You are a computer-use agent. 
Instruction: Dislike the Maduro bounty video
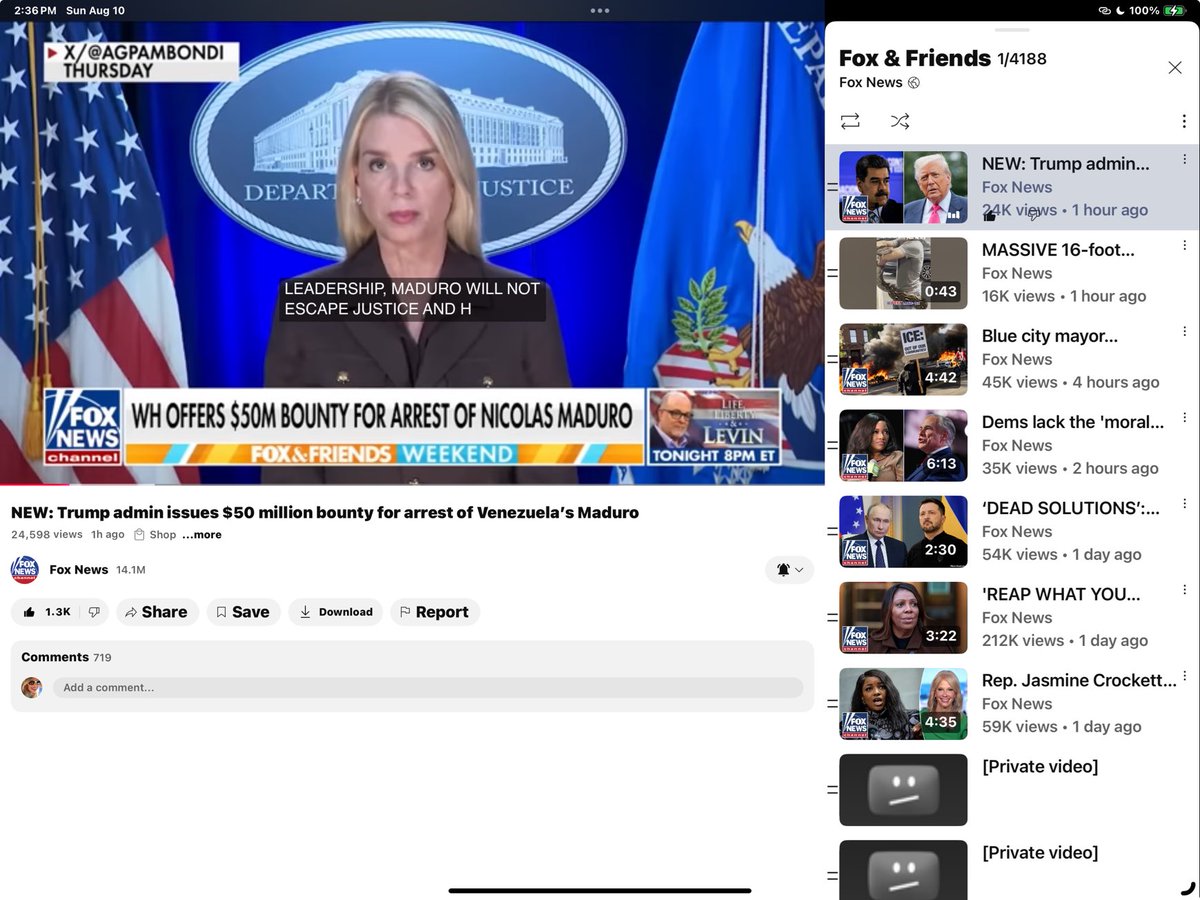tap(94, 612)
